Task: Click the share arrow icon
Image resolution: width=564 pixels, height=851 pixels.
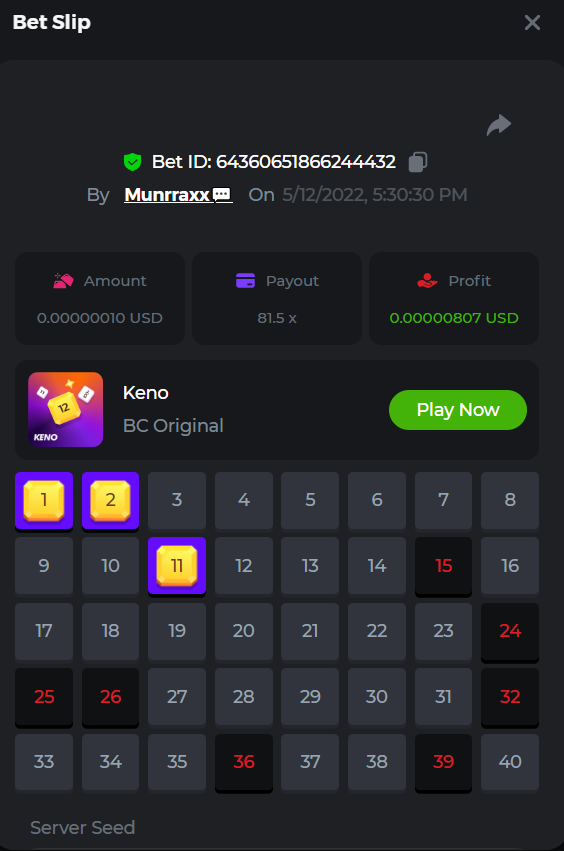Action: pyautogui.click(x=499, y=125)
